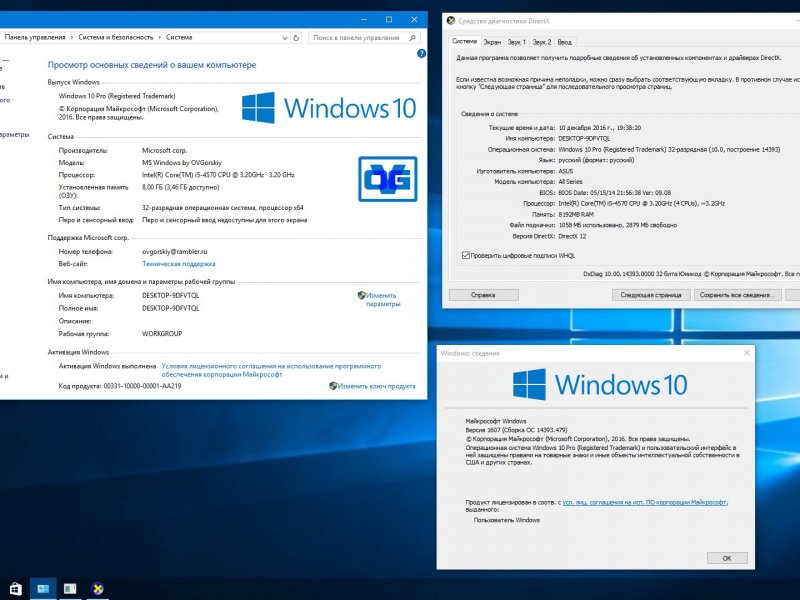This screenshot has height=600, width=800.
Task: Toggle Проверить цифровые подписи WHQL checkbox
Action: 465,255
